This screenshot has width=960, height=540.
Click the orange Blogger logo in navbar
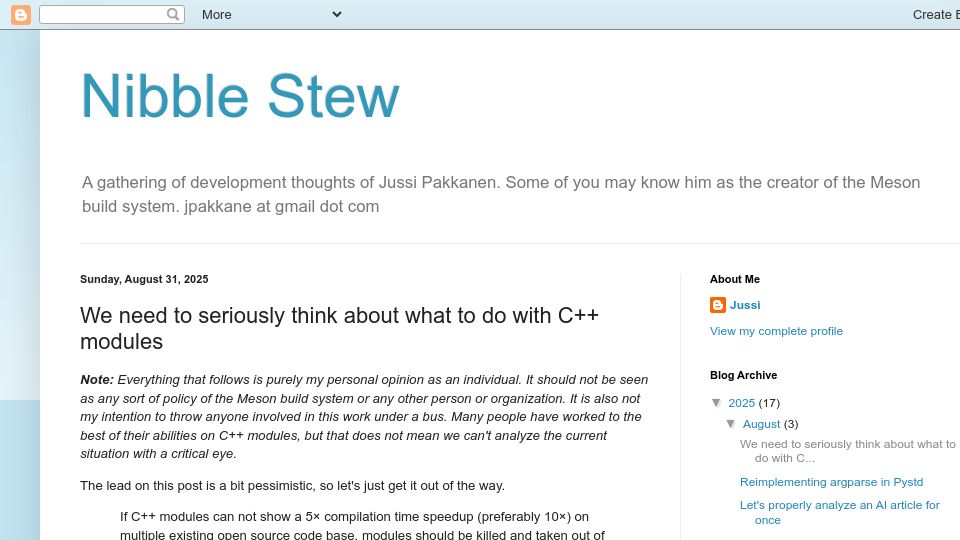pos(21,15)
